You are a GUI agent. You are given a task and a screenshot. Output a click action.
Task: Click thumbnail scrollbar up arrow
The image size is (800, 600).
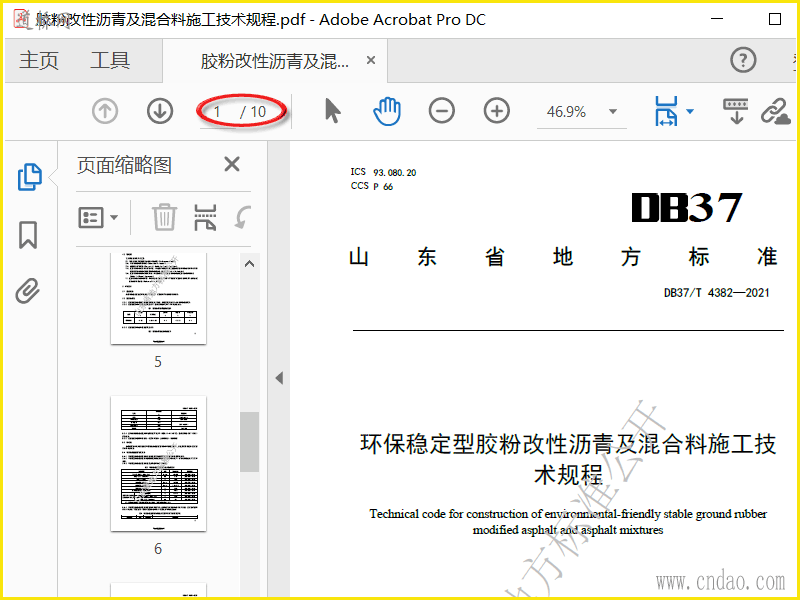(x=249, y=264)
